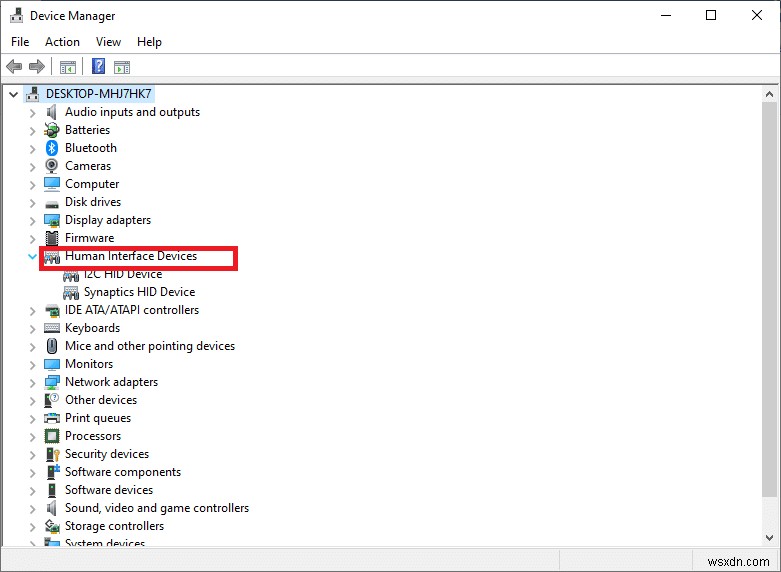Click the Other devices question mark icon
The image size is (781, 572).
point(52,400)
